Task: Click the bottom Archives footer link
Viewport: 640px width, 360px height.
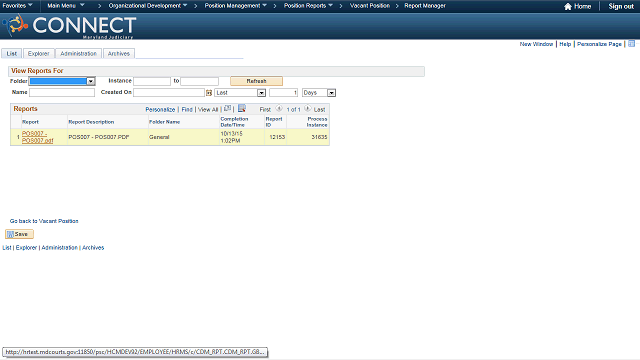Action: (93, 248)
